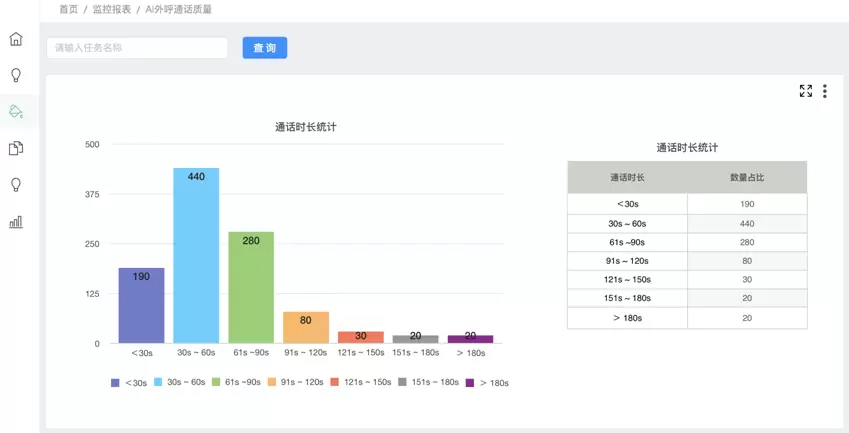Click the 查询 search button
Image resolution: width=849 pixels, height=433 pixels.
coord(265,48)
